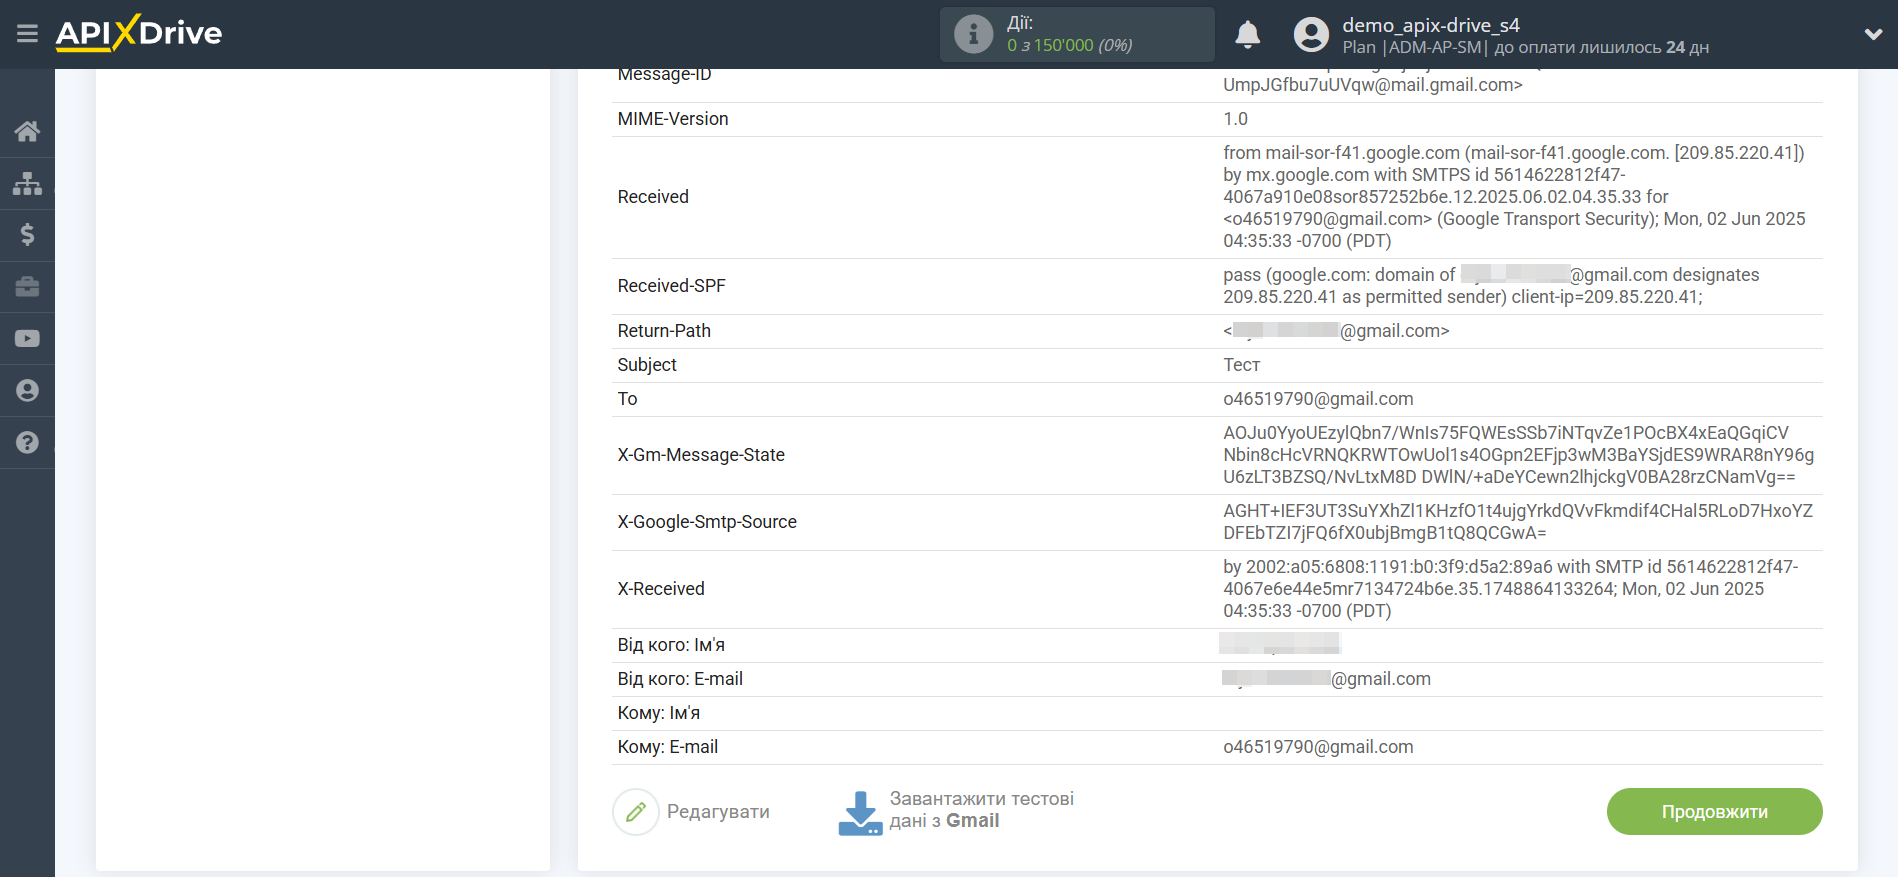Click the account avatar icon
The image size is (1898, 877).
coord(1311,35)
